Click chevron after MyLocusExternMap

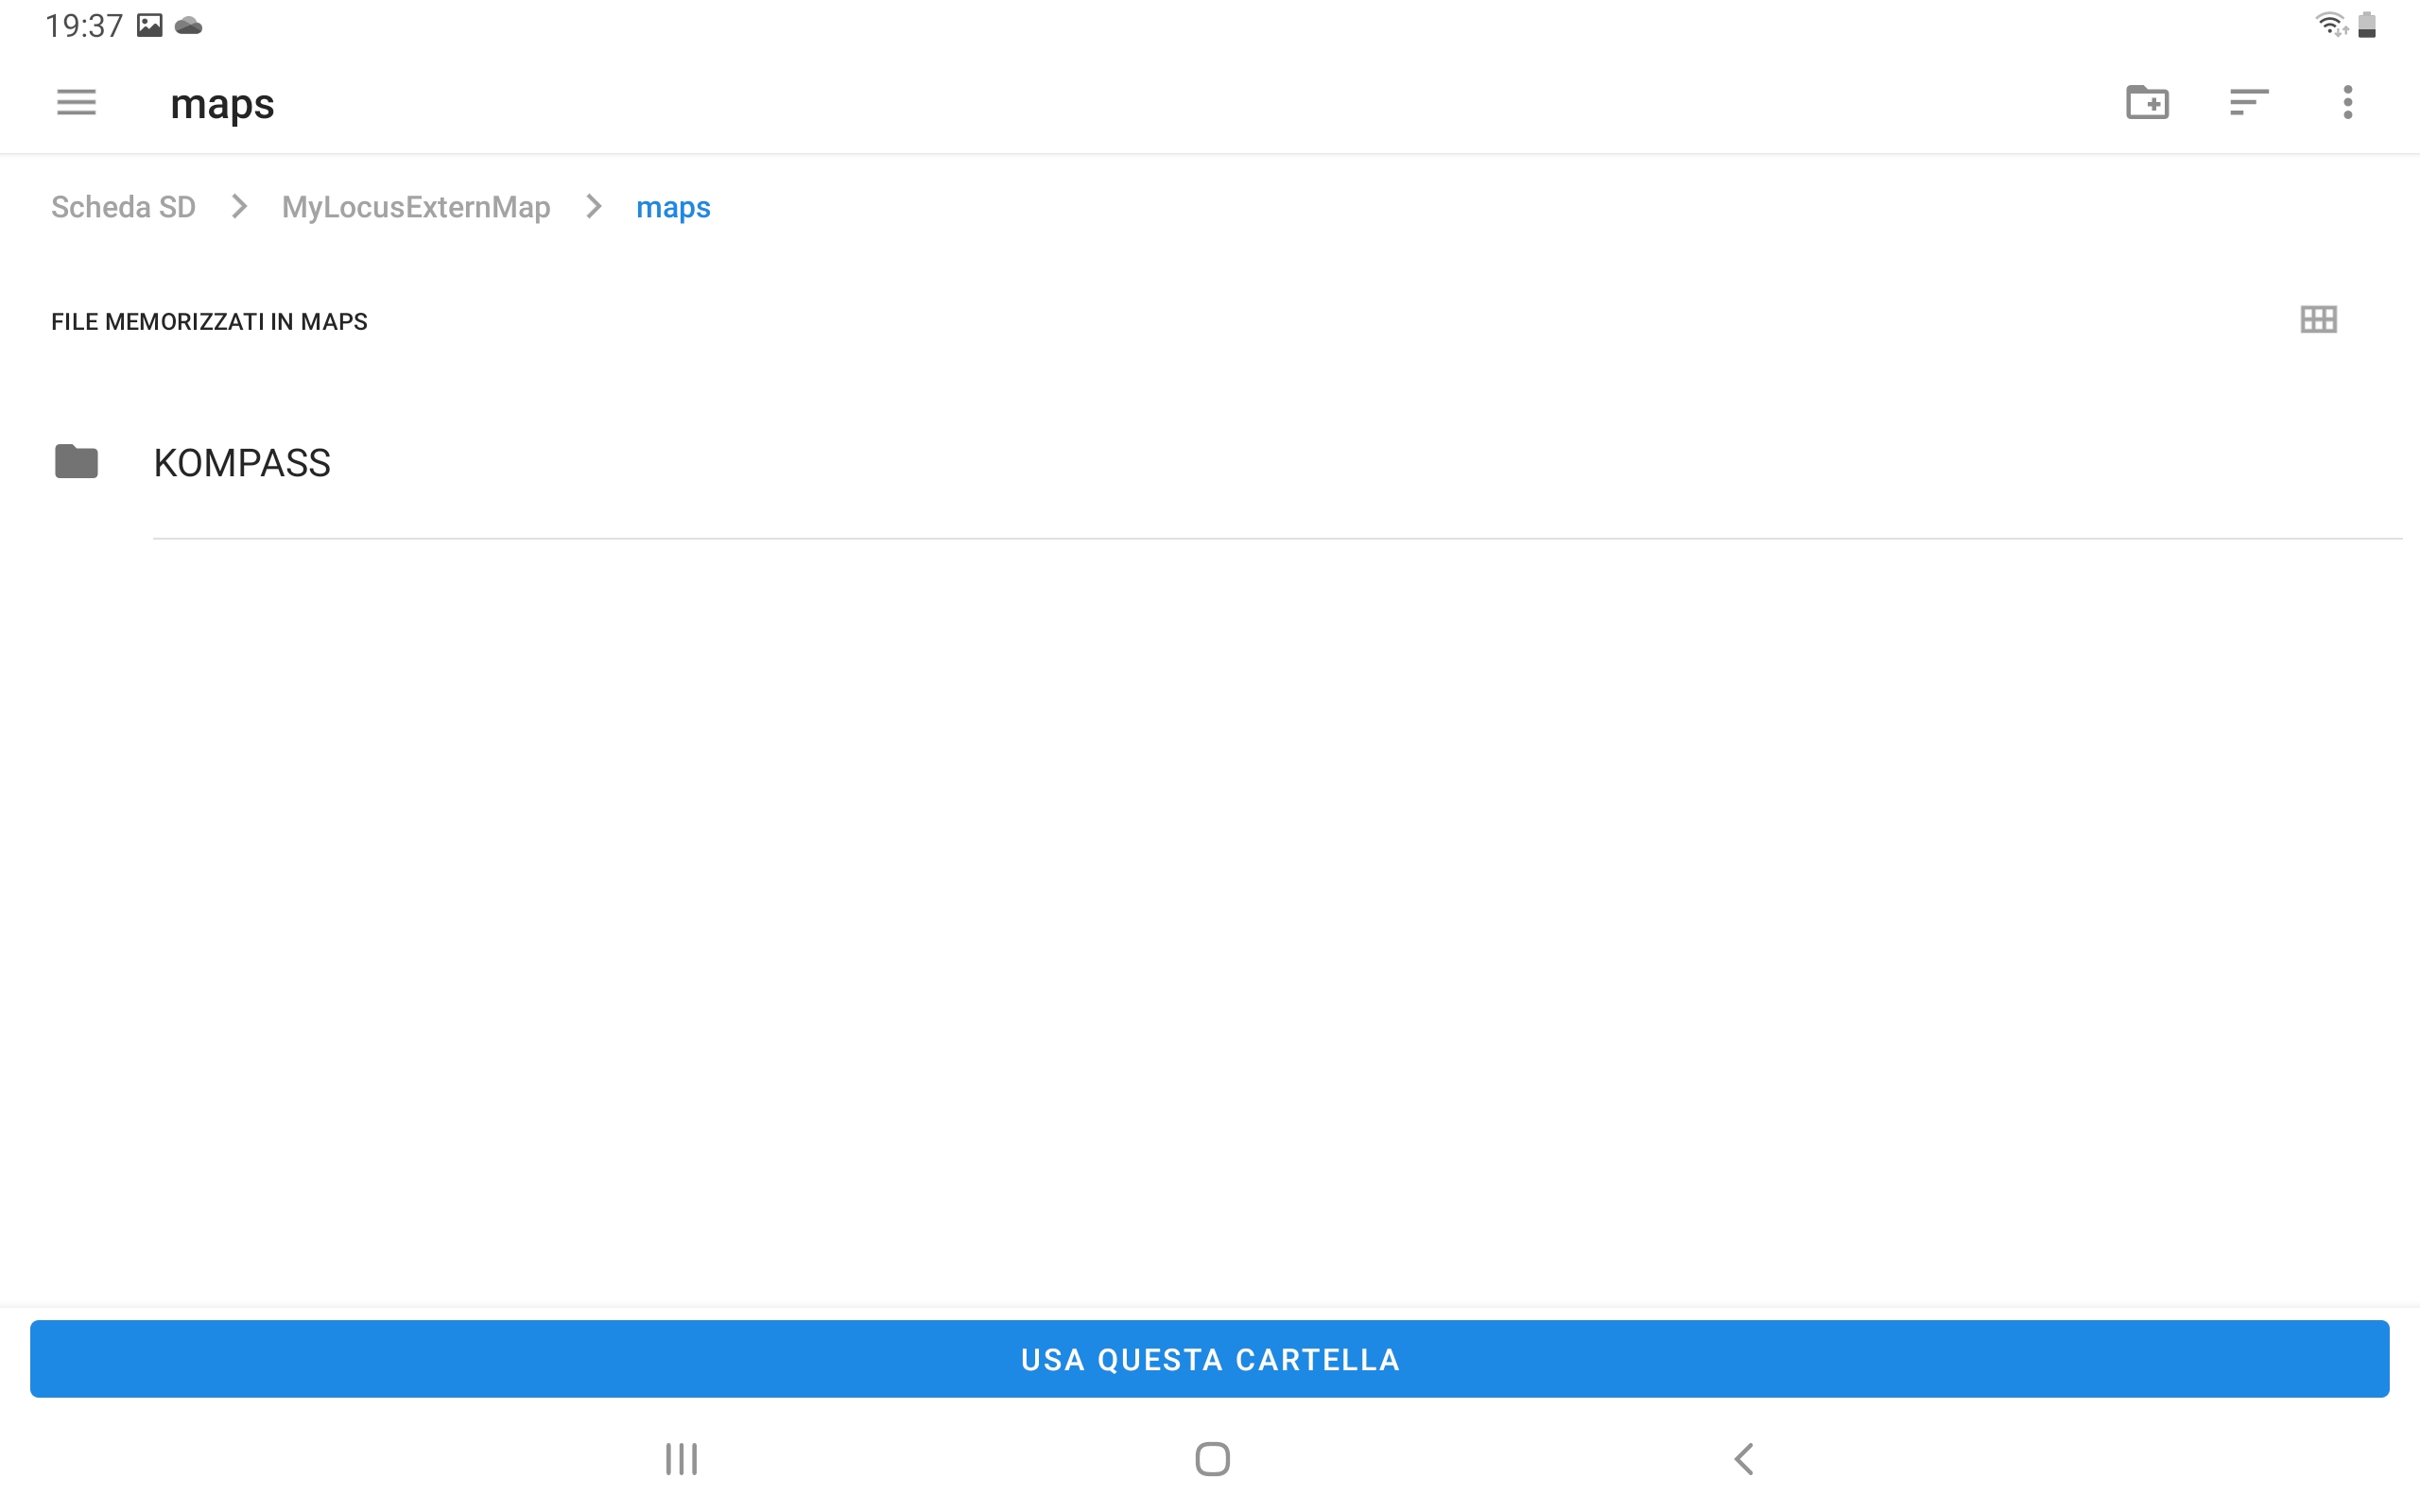point(594,207)
